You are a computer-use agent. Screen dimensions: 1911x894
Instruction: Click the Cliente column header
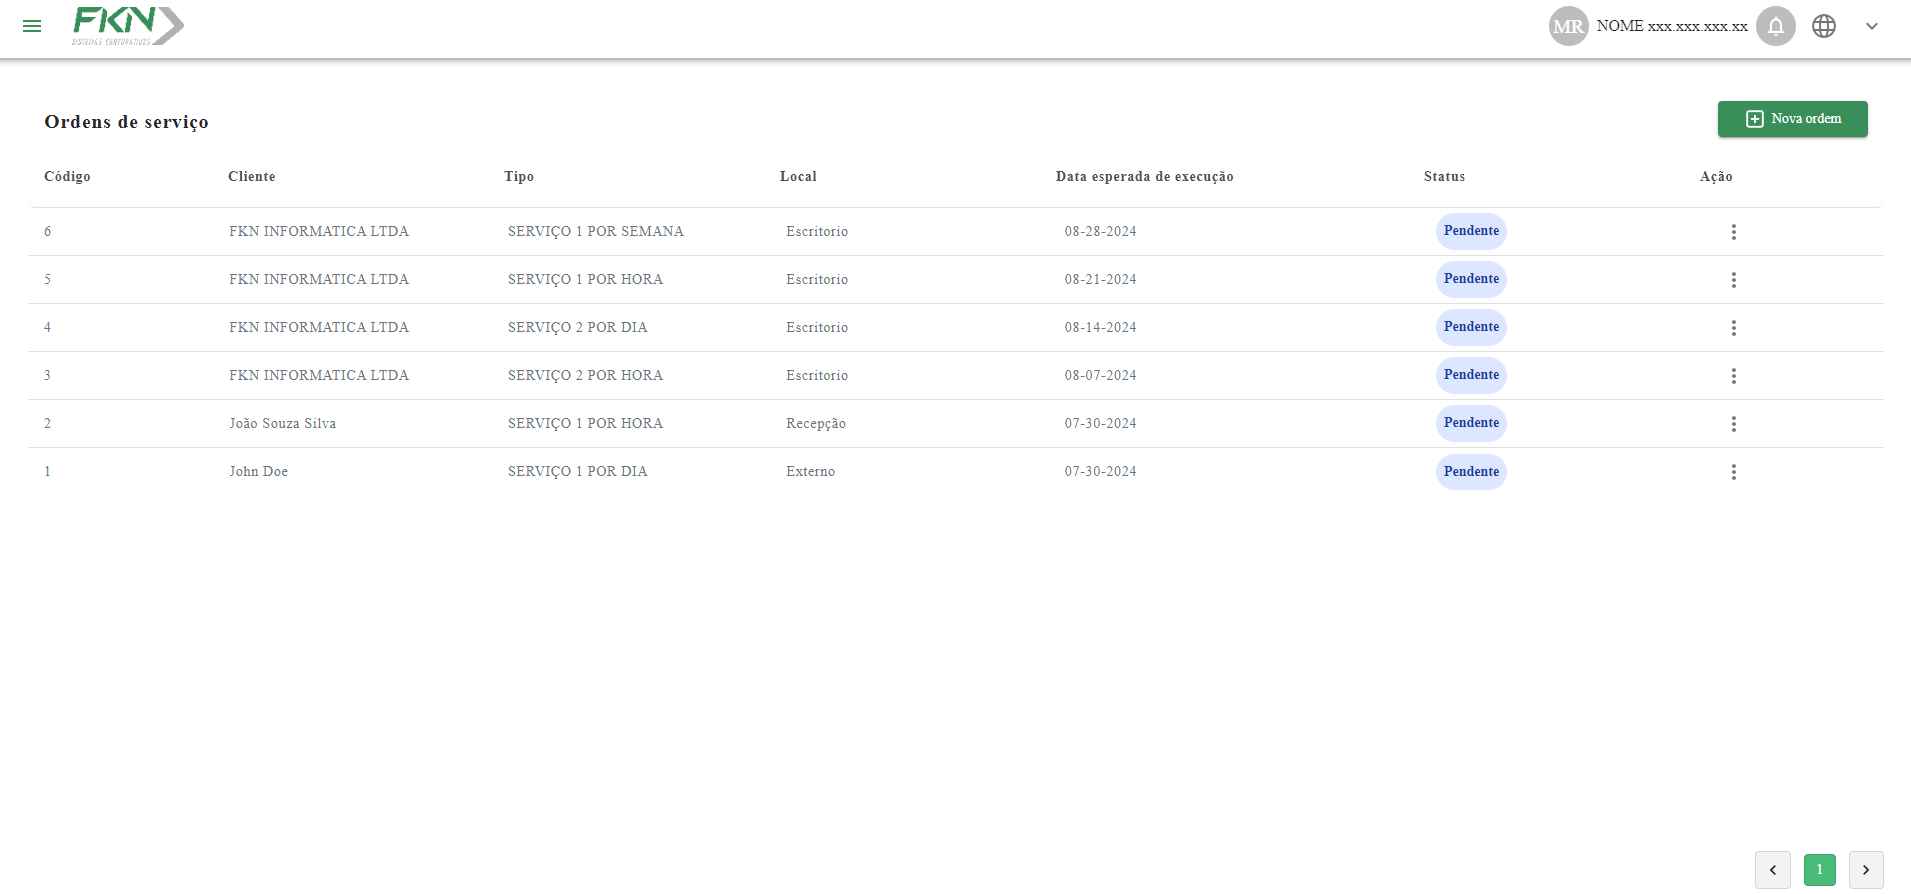252,176
